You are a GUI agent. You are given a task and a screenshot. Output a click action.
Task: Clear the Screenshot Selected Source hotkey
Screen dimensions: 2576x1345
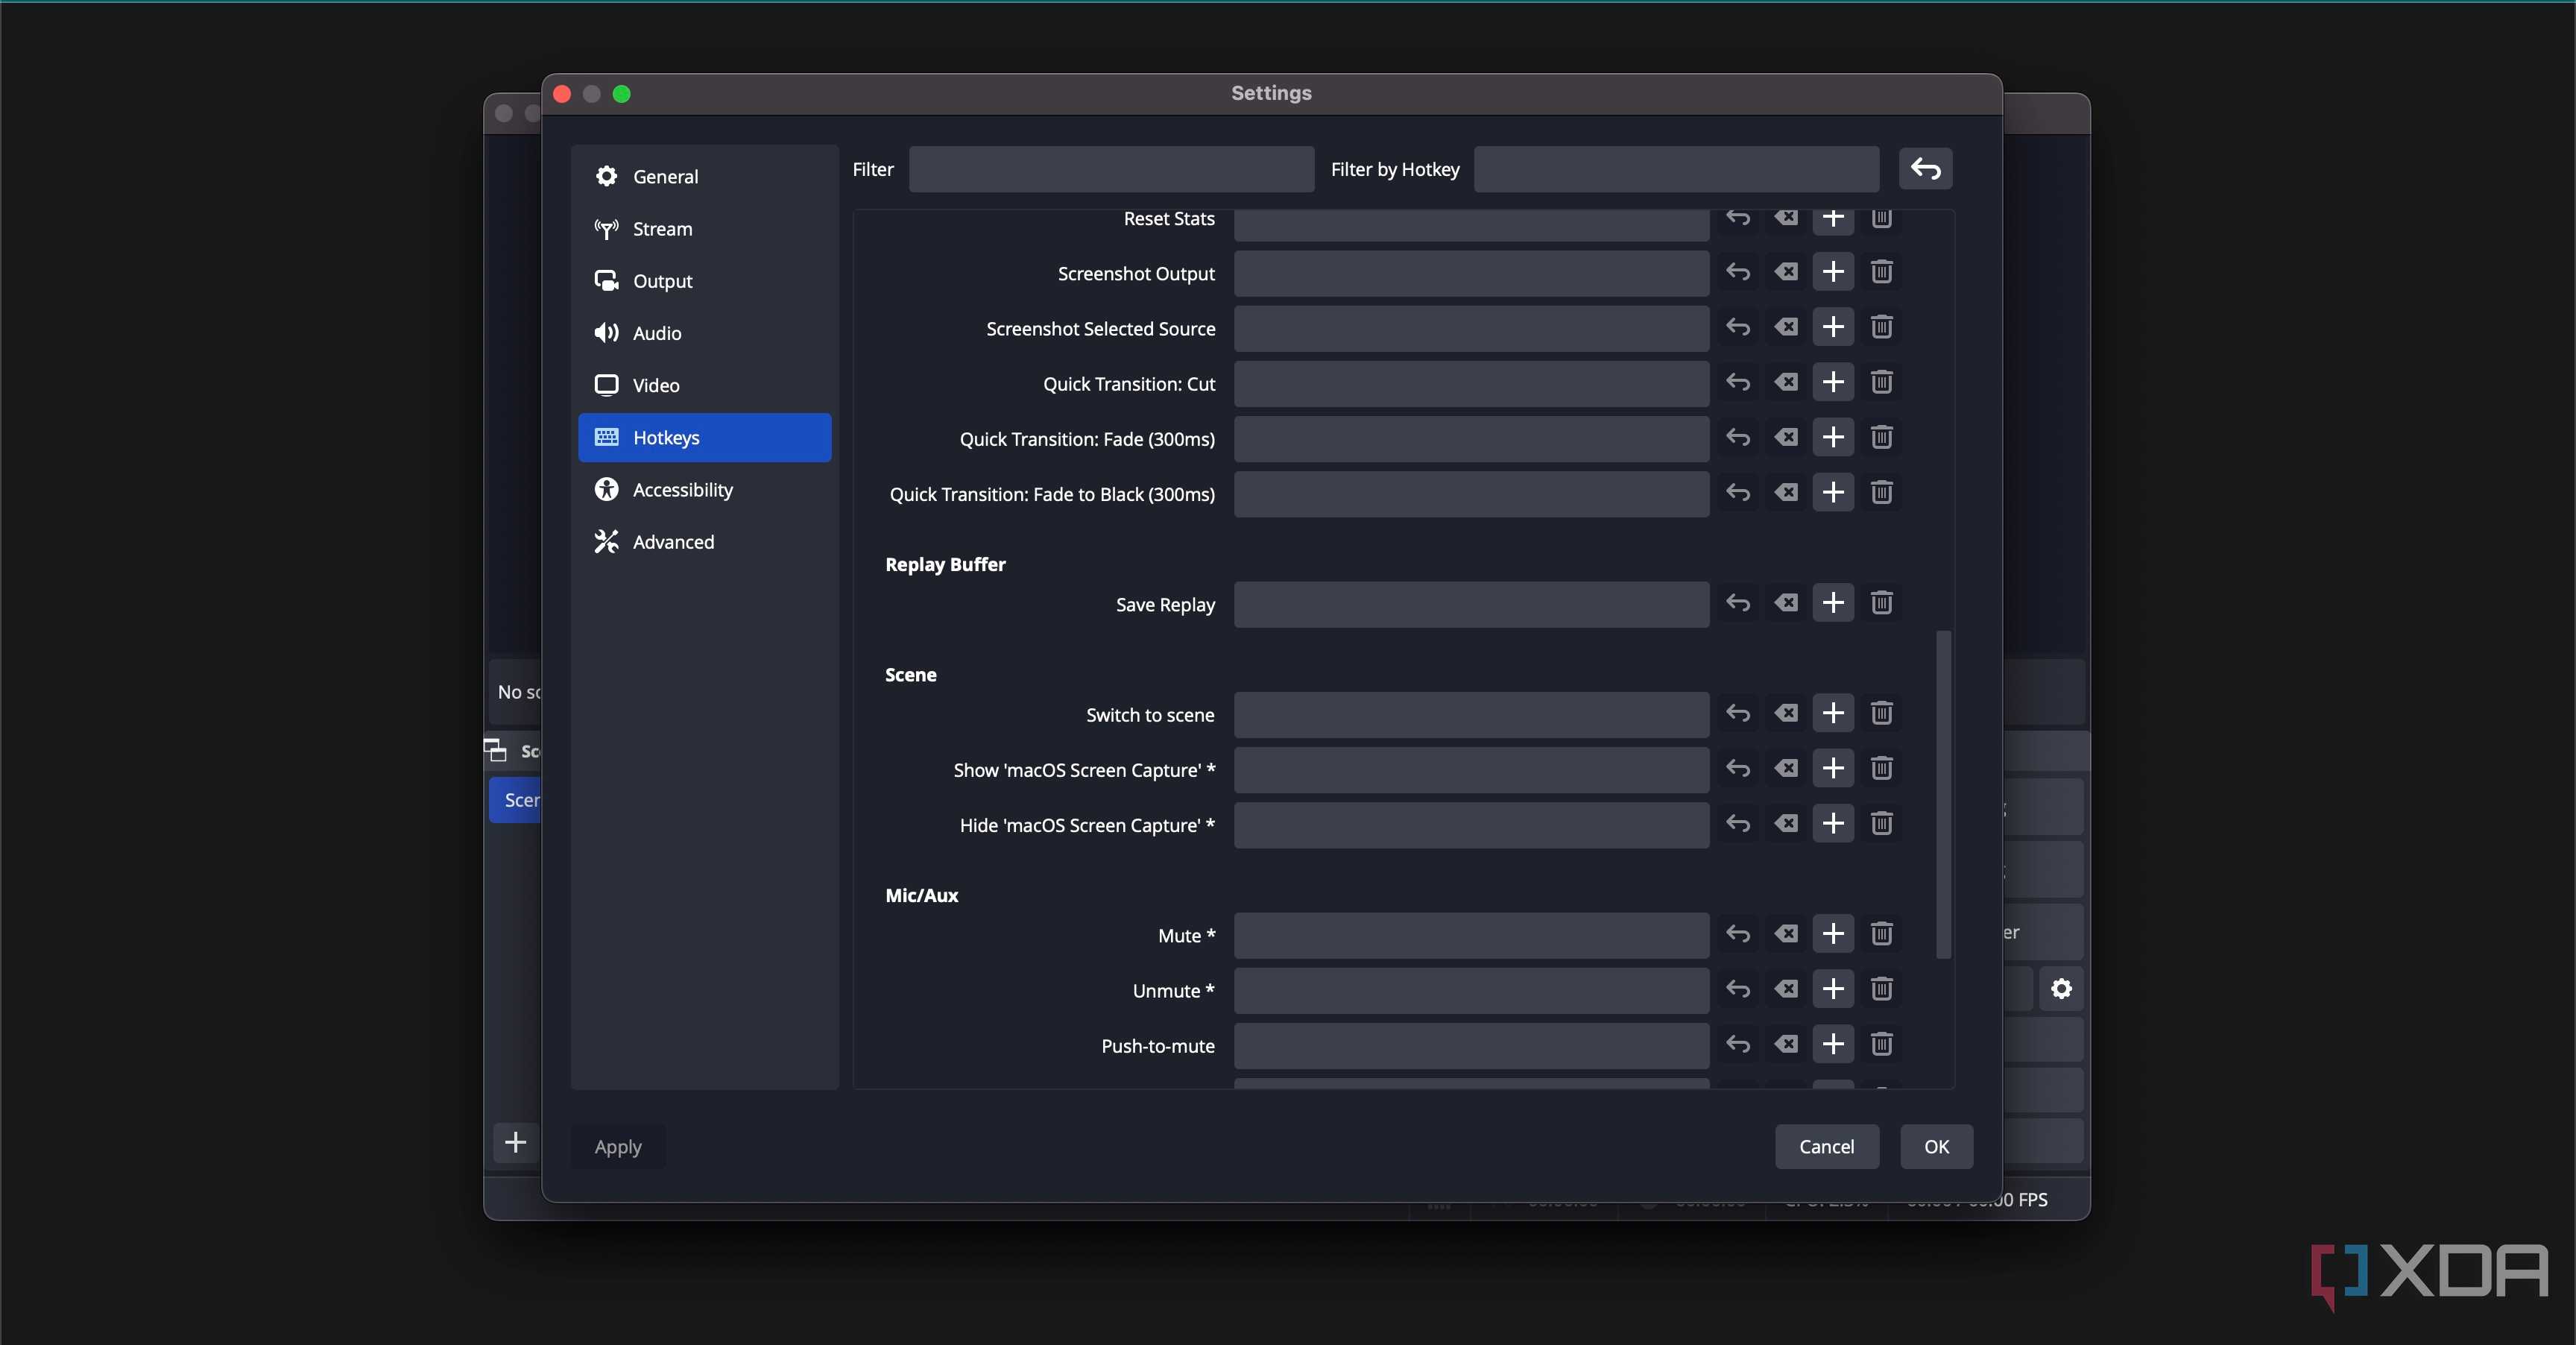(1786, 326)
